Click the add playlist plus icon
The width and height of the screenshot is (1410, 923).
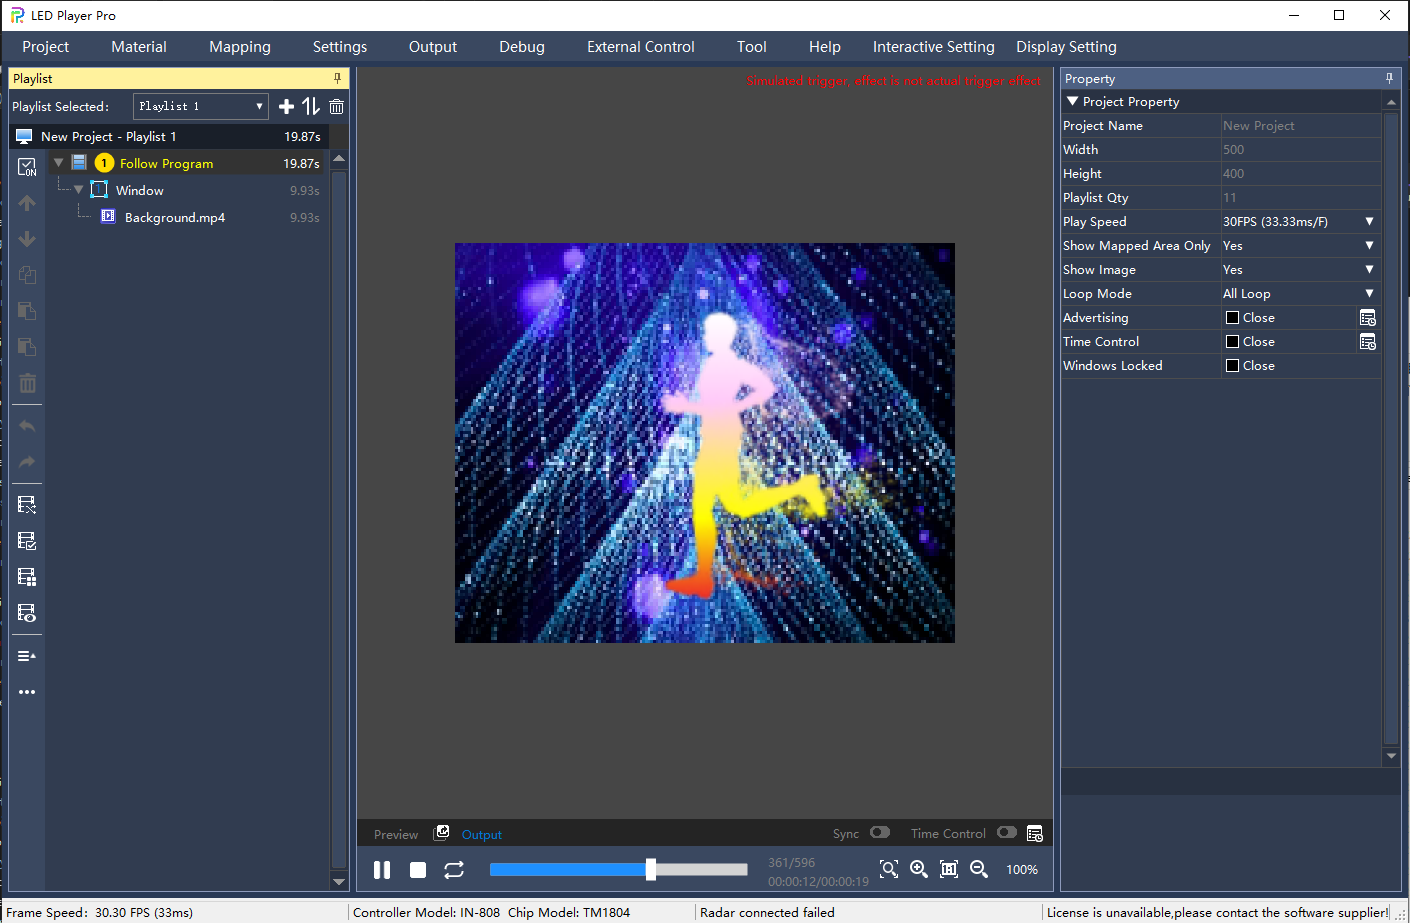(286, 107)
